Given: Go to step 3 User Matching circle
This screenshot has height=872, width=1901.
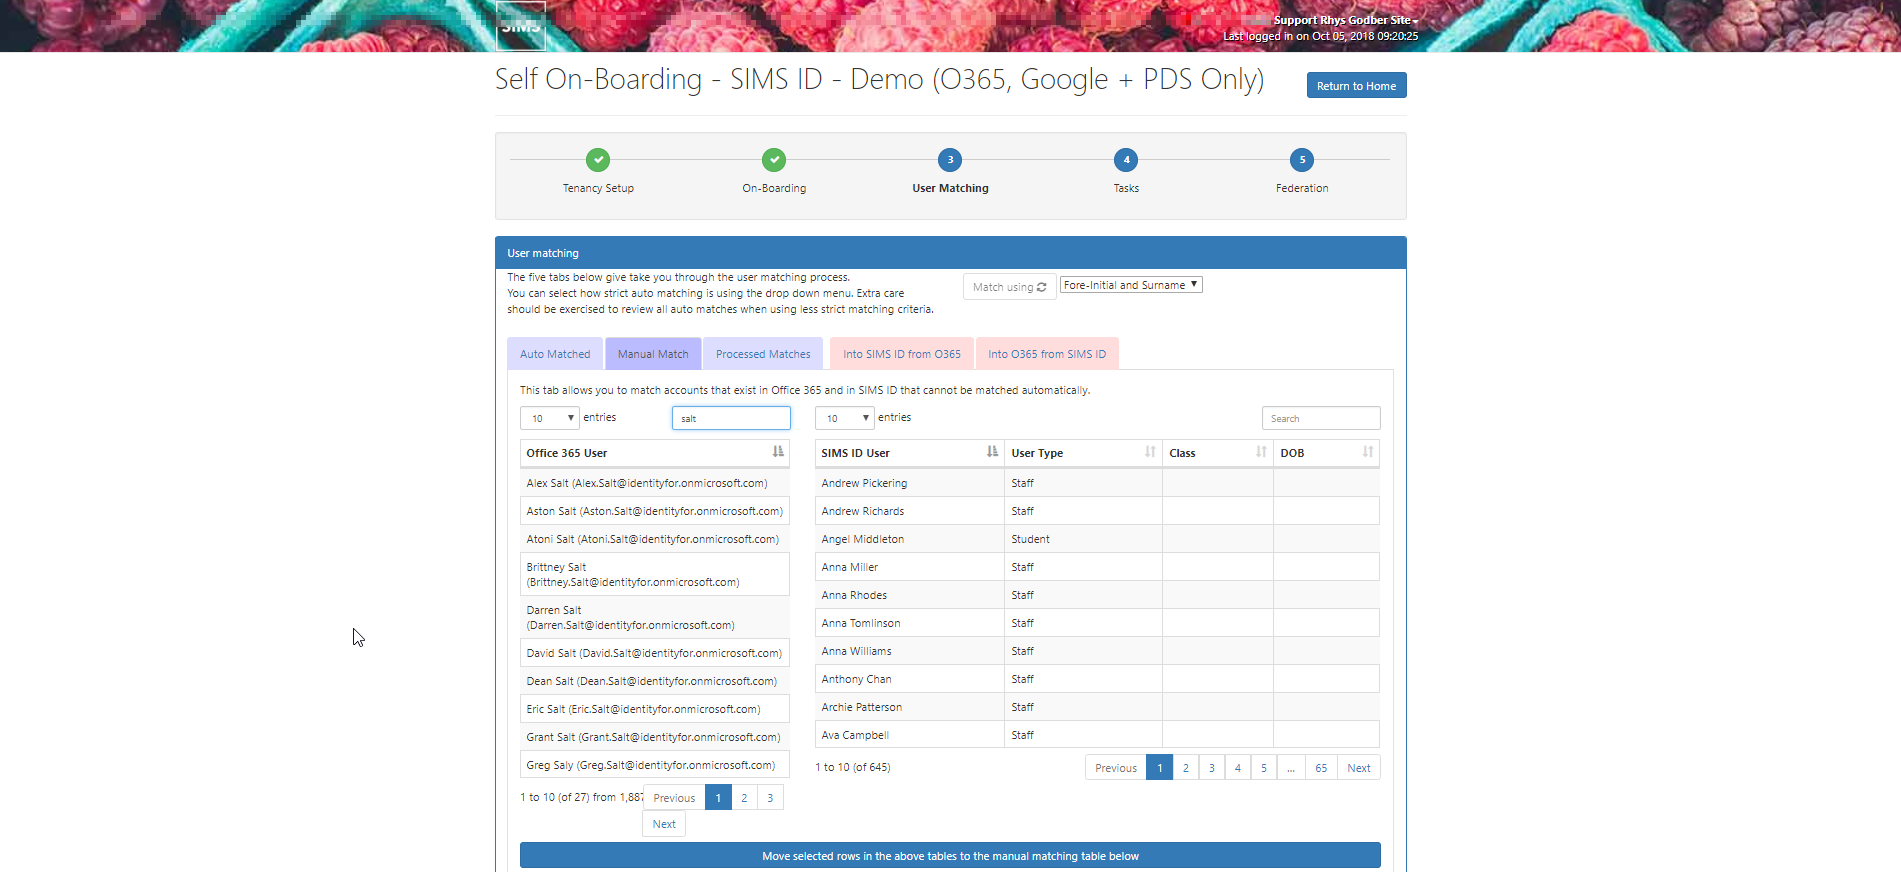Looking at the screenshot, I should point(950,160).
